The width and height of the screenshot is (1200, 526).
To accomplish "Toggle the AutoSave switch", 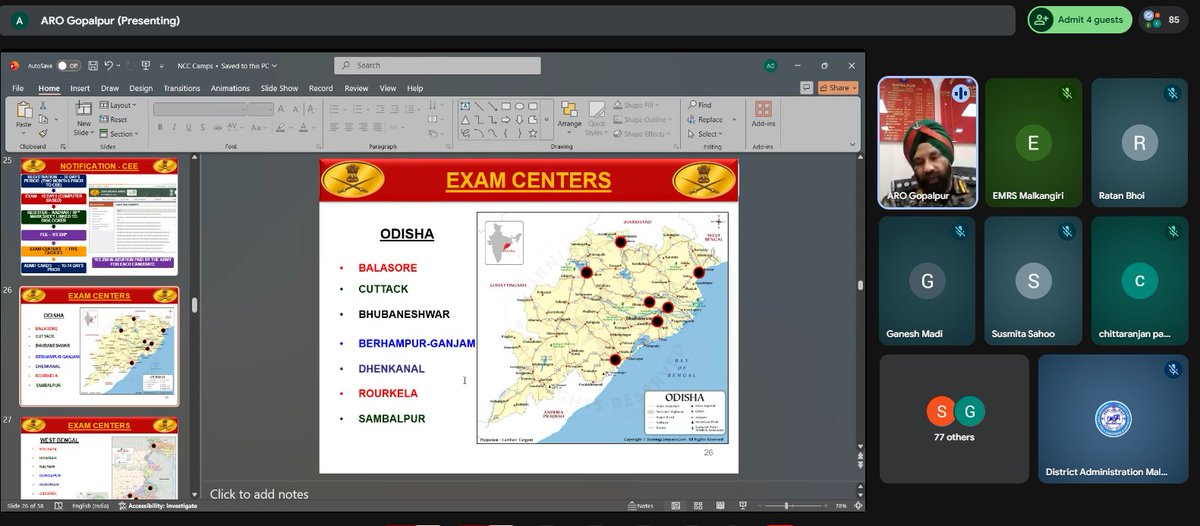I will [69, 65].
